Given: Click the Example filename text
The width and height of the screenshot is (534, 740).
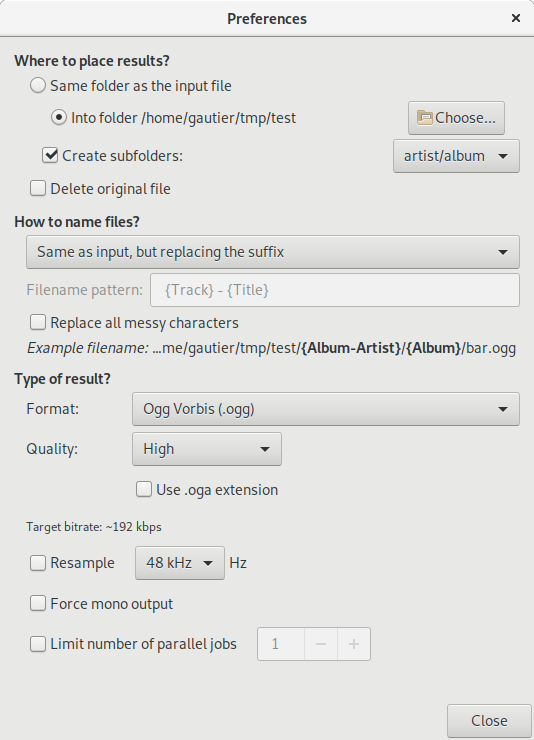Looking at the screenshot, I should (271, 348).
